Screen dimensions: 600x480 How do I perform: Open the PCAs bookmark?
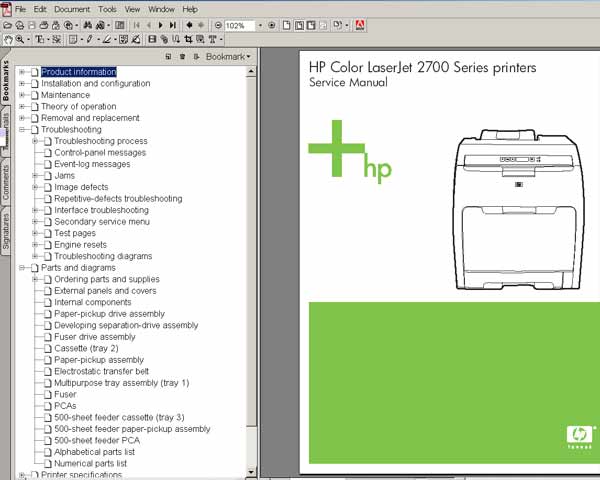(65, 406)
